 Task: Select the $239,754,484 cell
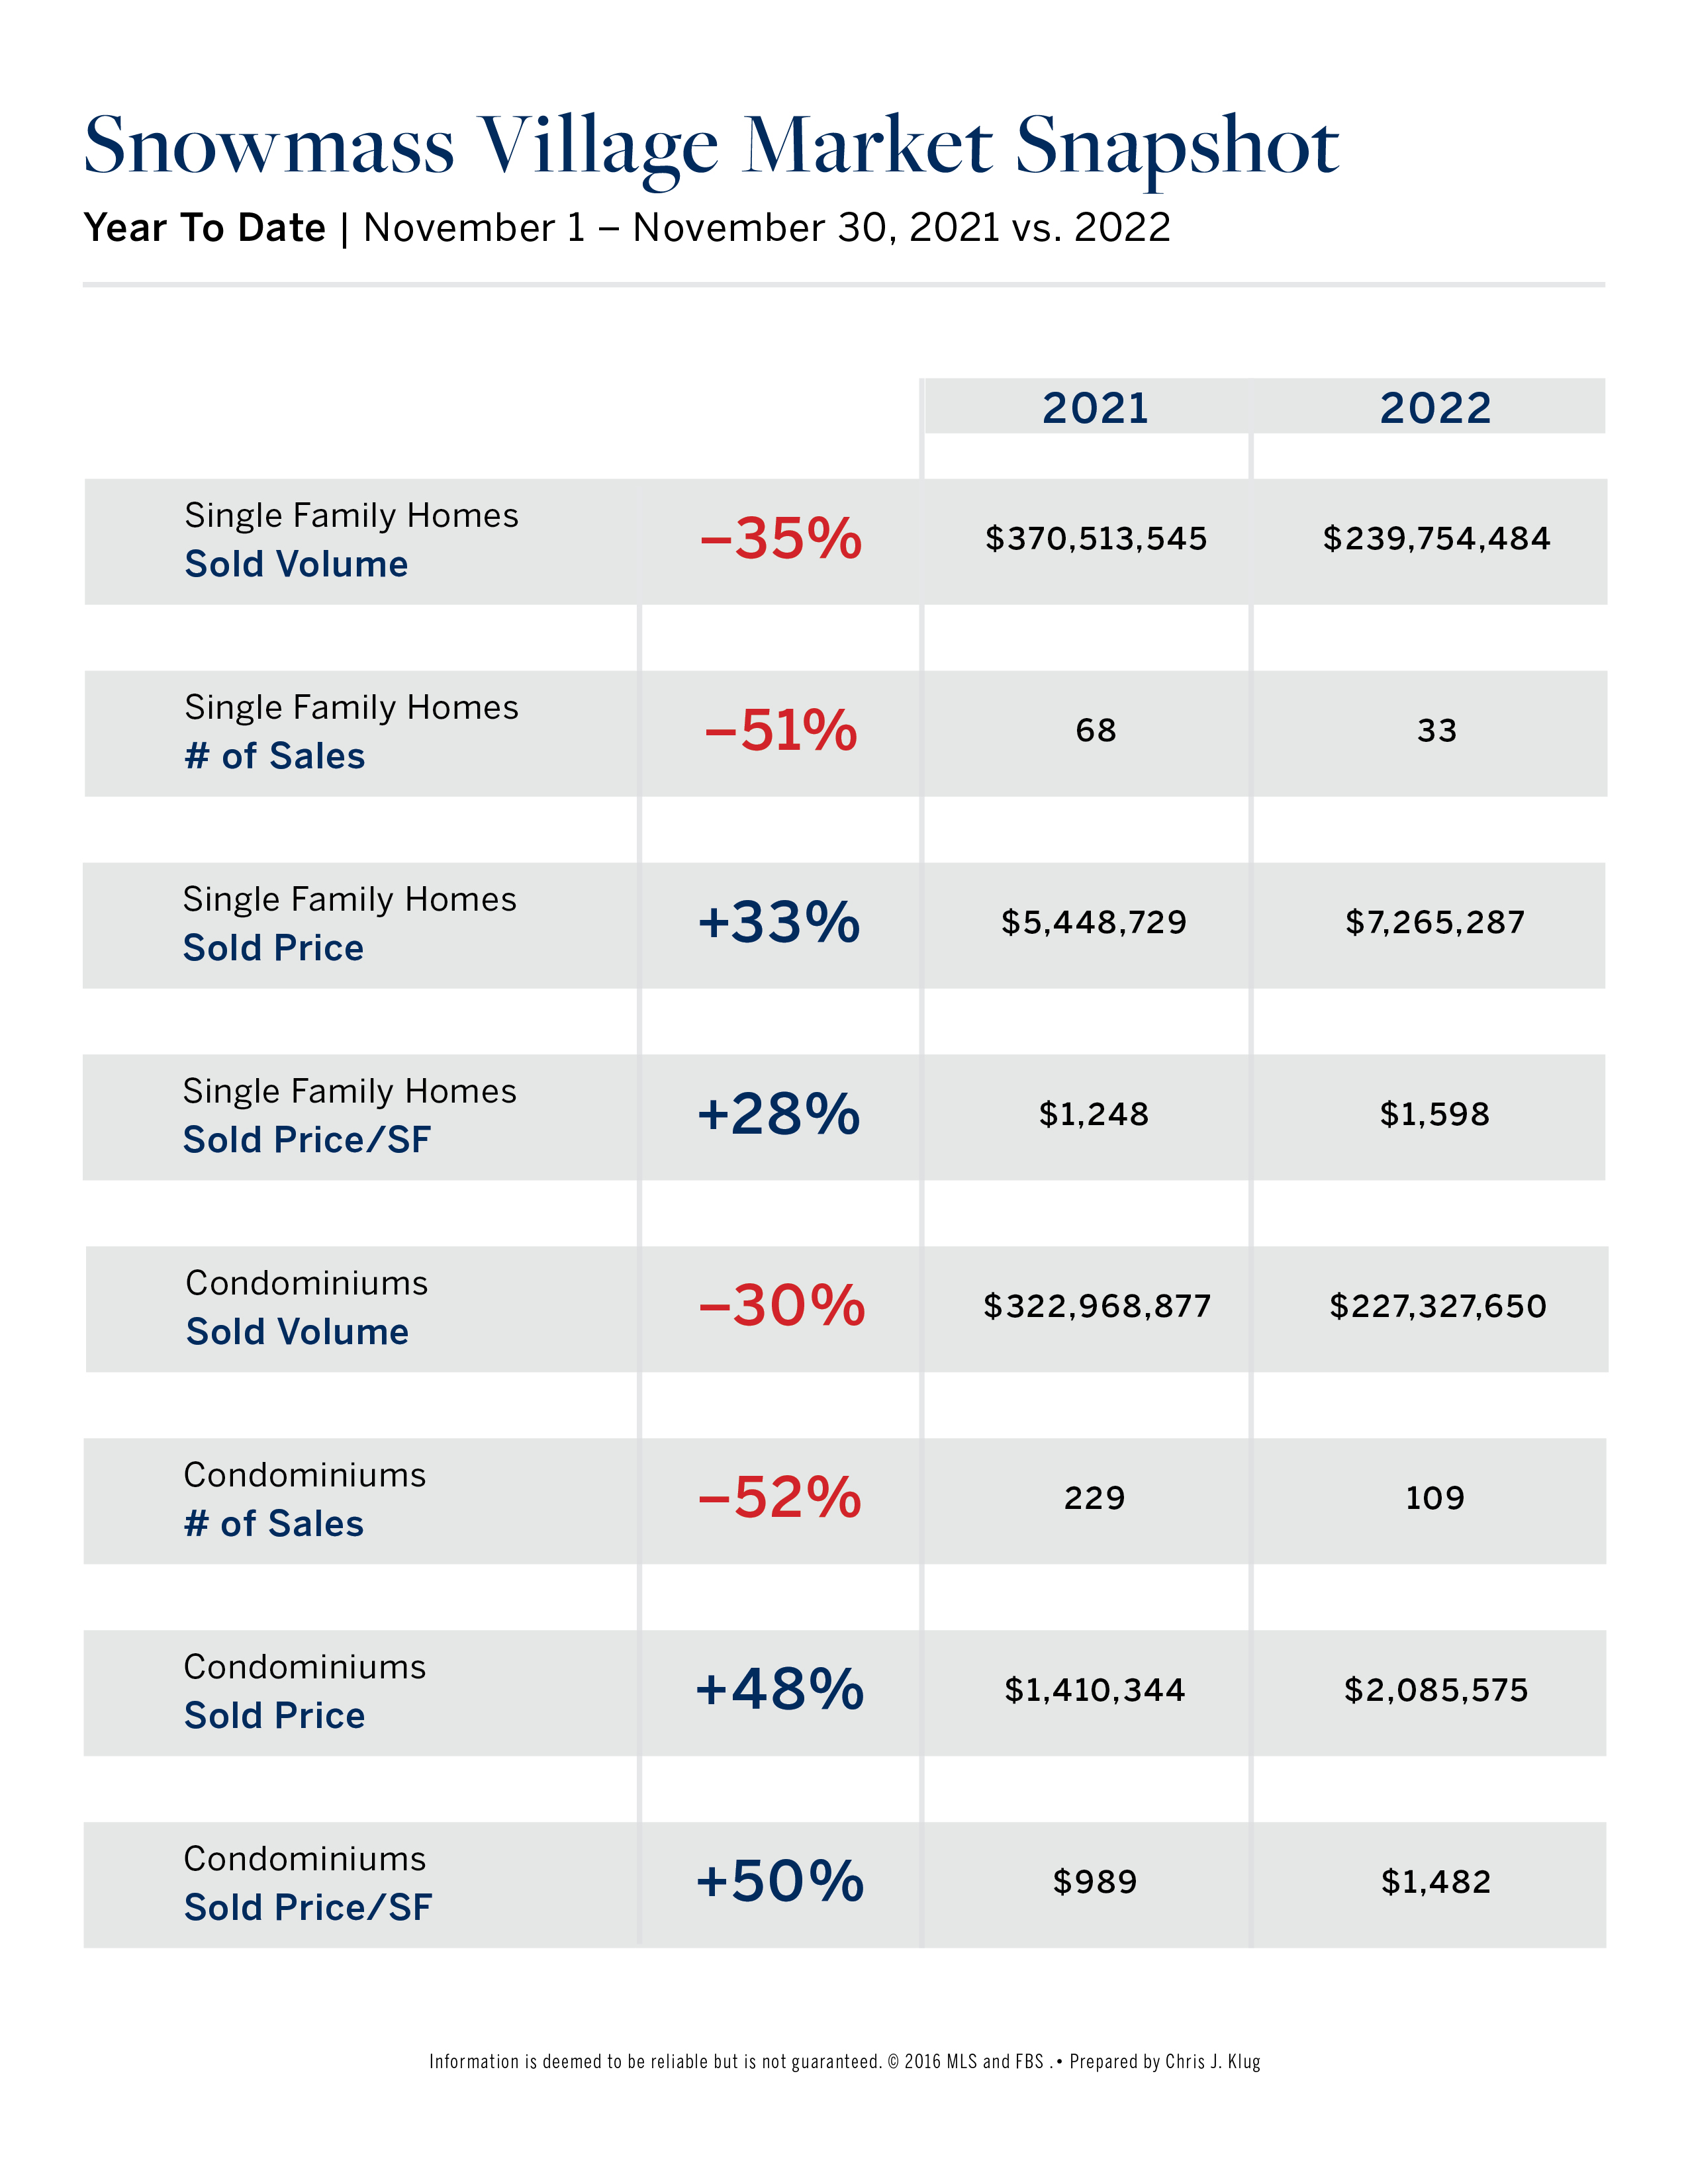1436,539
